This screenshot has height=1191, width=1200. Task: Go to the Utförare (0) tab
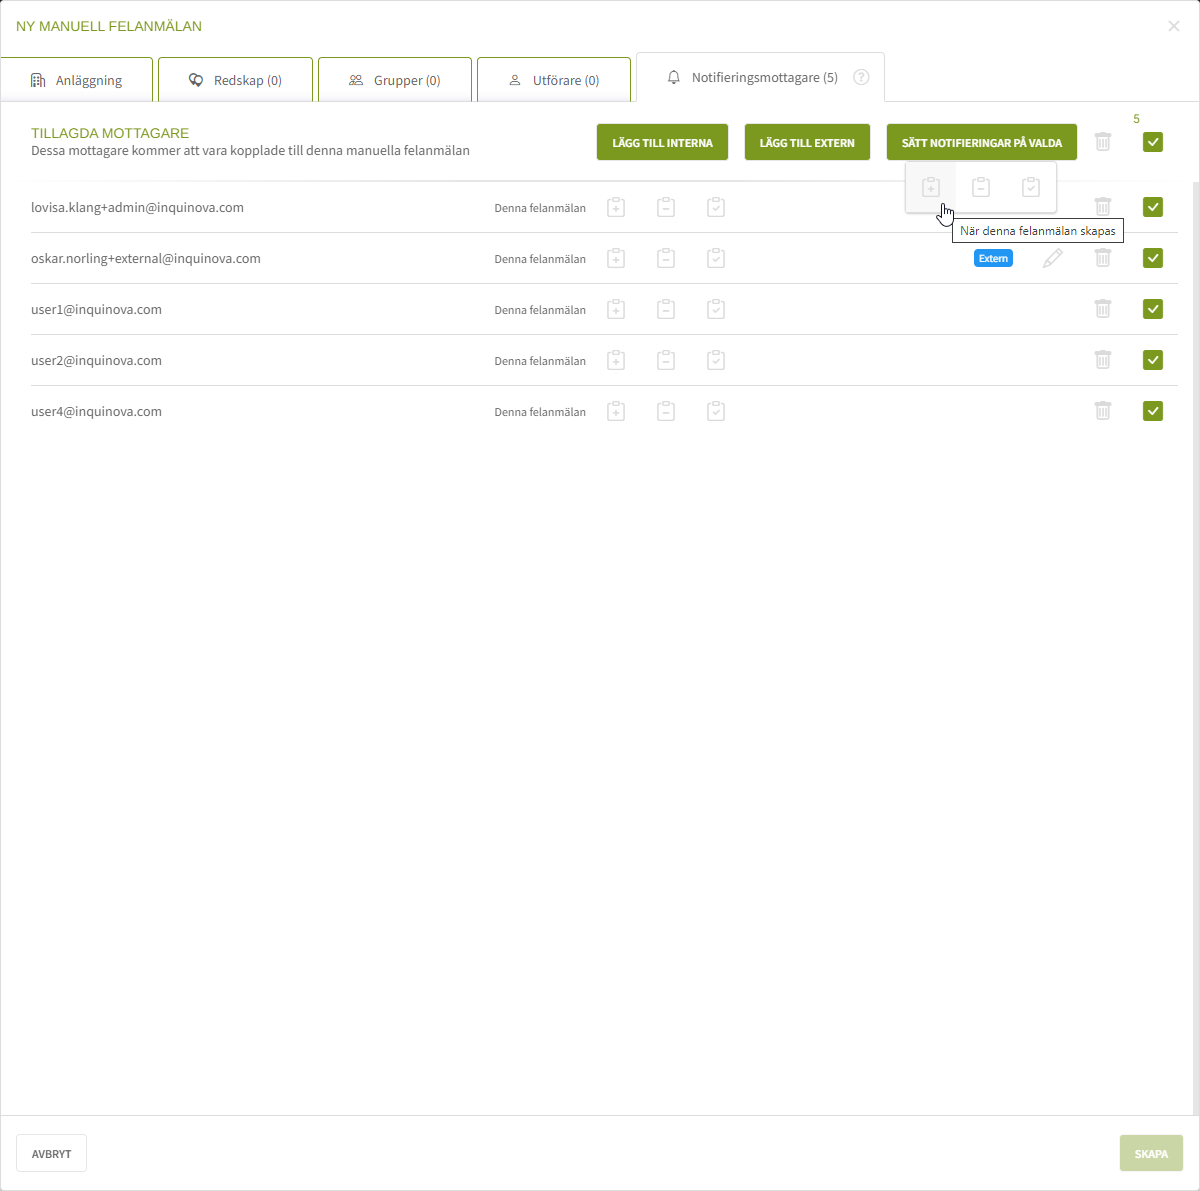point(554,80)
